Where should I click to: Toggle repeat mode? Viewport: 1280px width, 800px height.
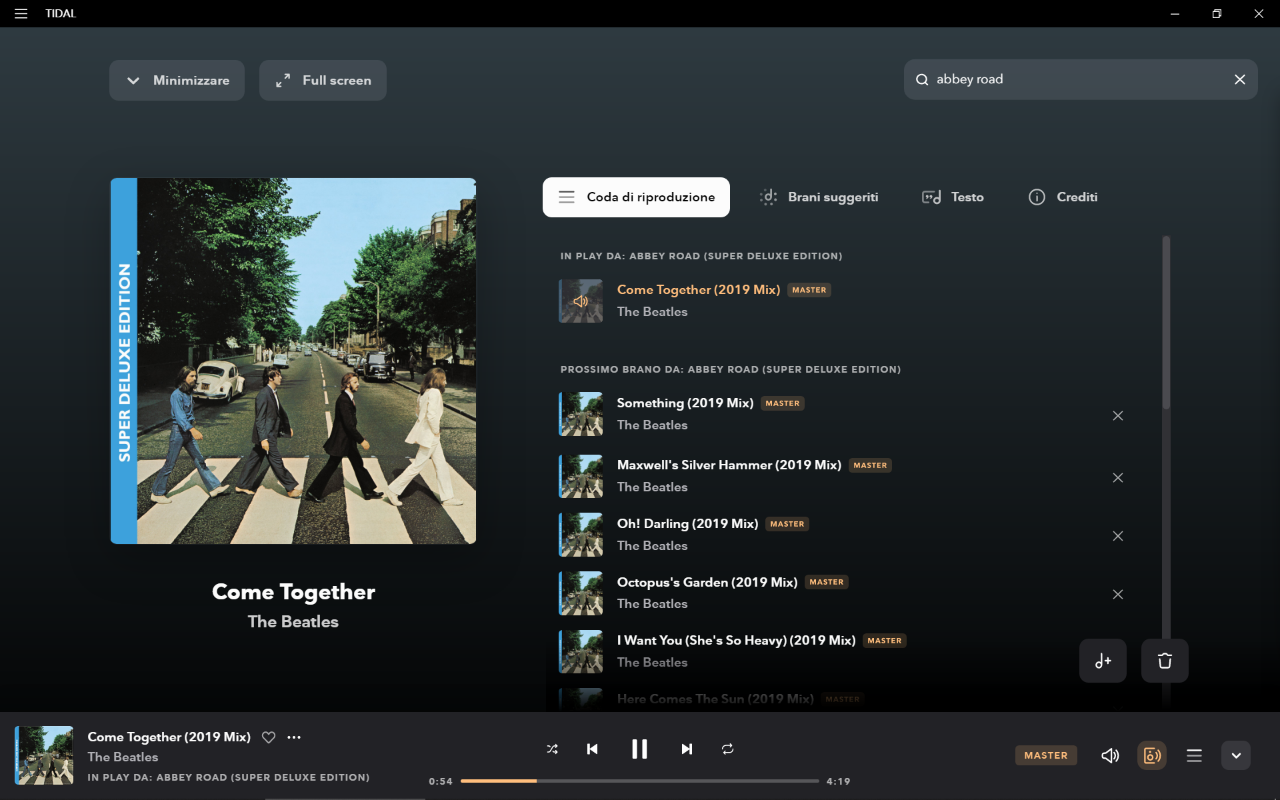click(x=728, y=749)
